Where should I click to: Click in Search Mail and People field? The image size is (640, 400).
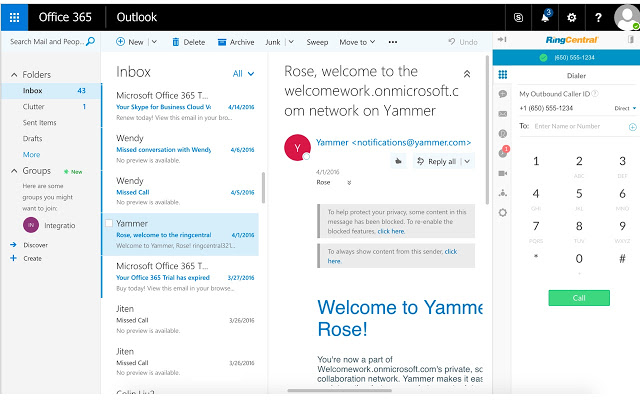(47, 41)
